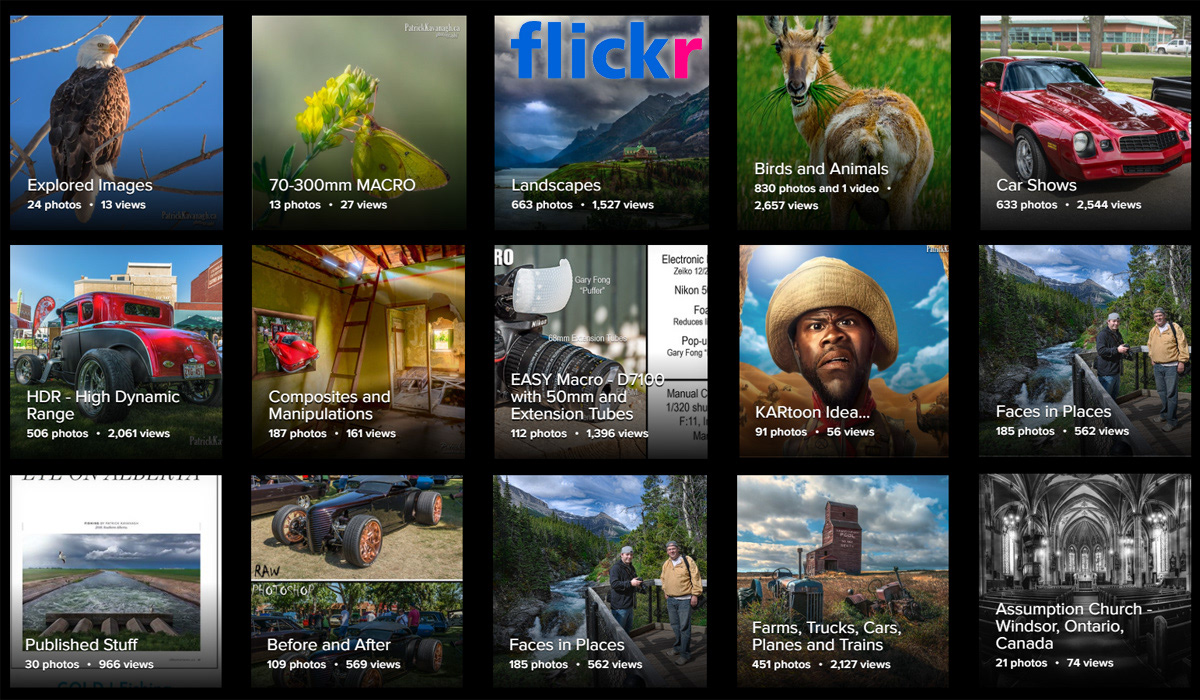
Task: Click the '24 photos' count under Explored Images
Action: pos(54,205)
